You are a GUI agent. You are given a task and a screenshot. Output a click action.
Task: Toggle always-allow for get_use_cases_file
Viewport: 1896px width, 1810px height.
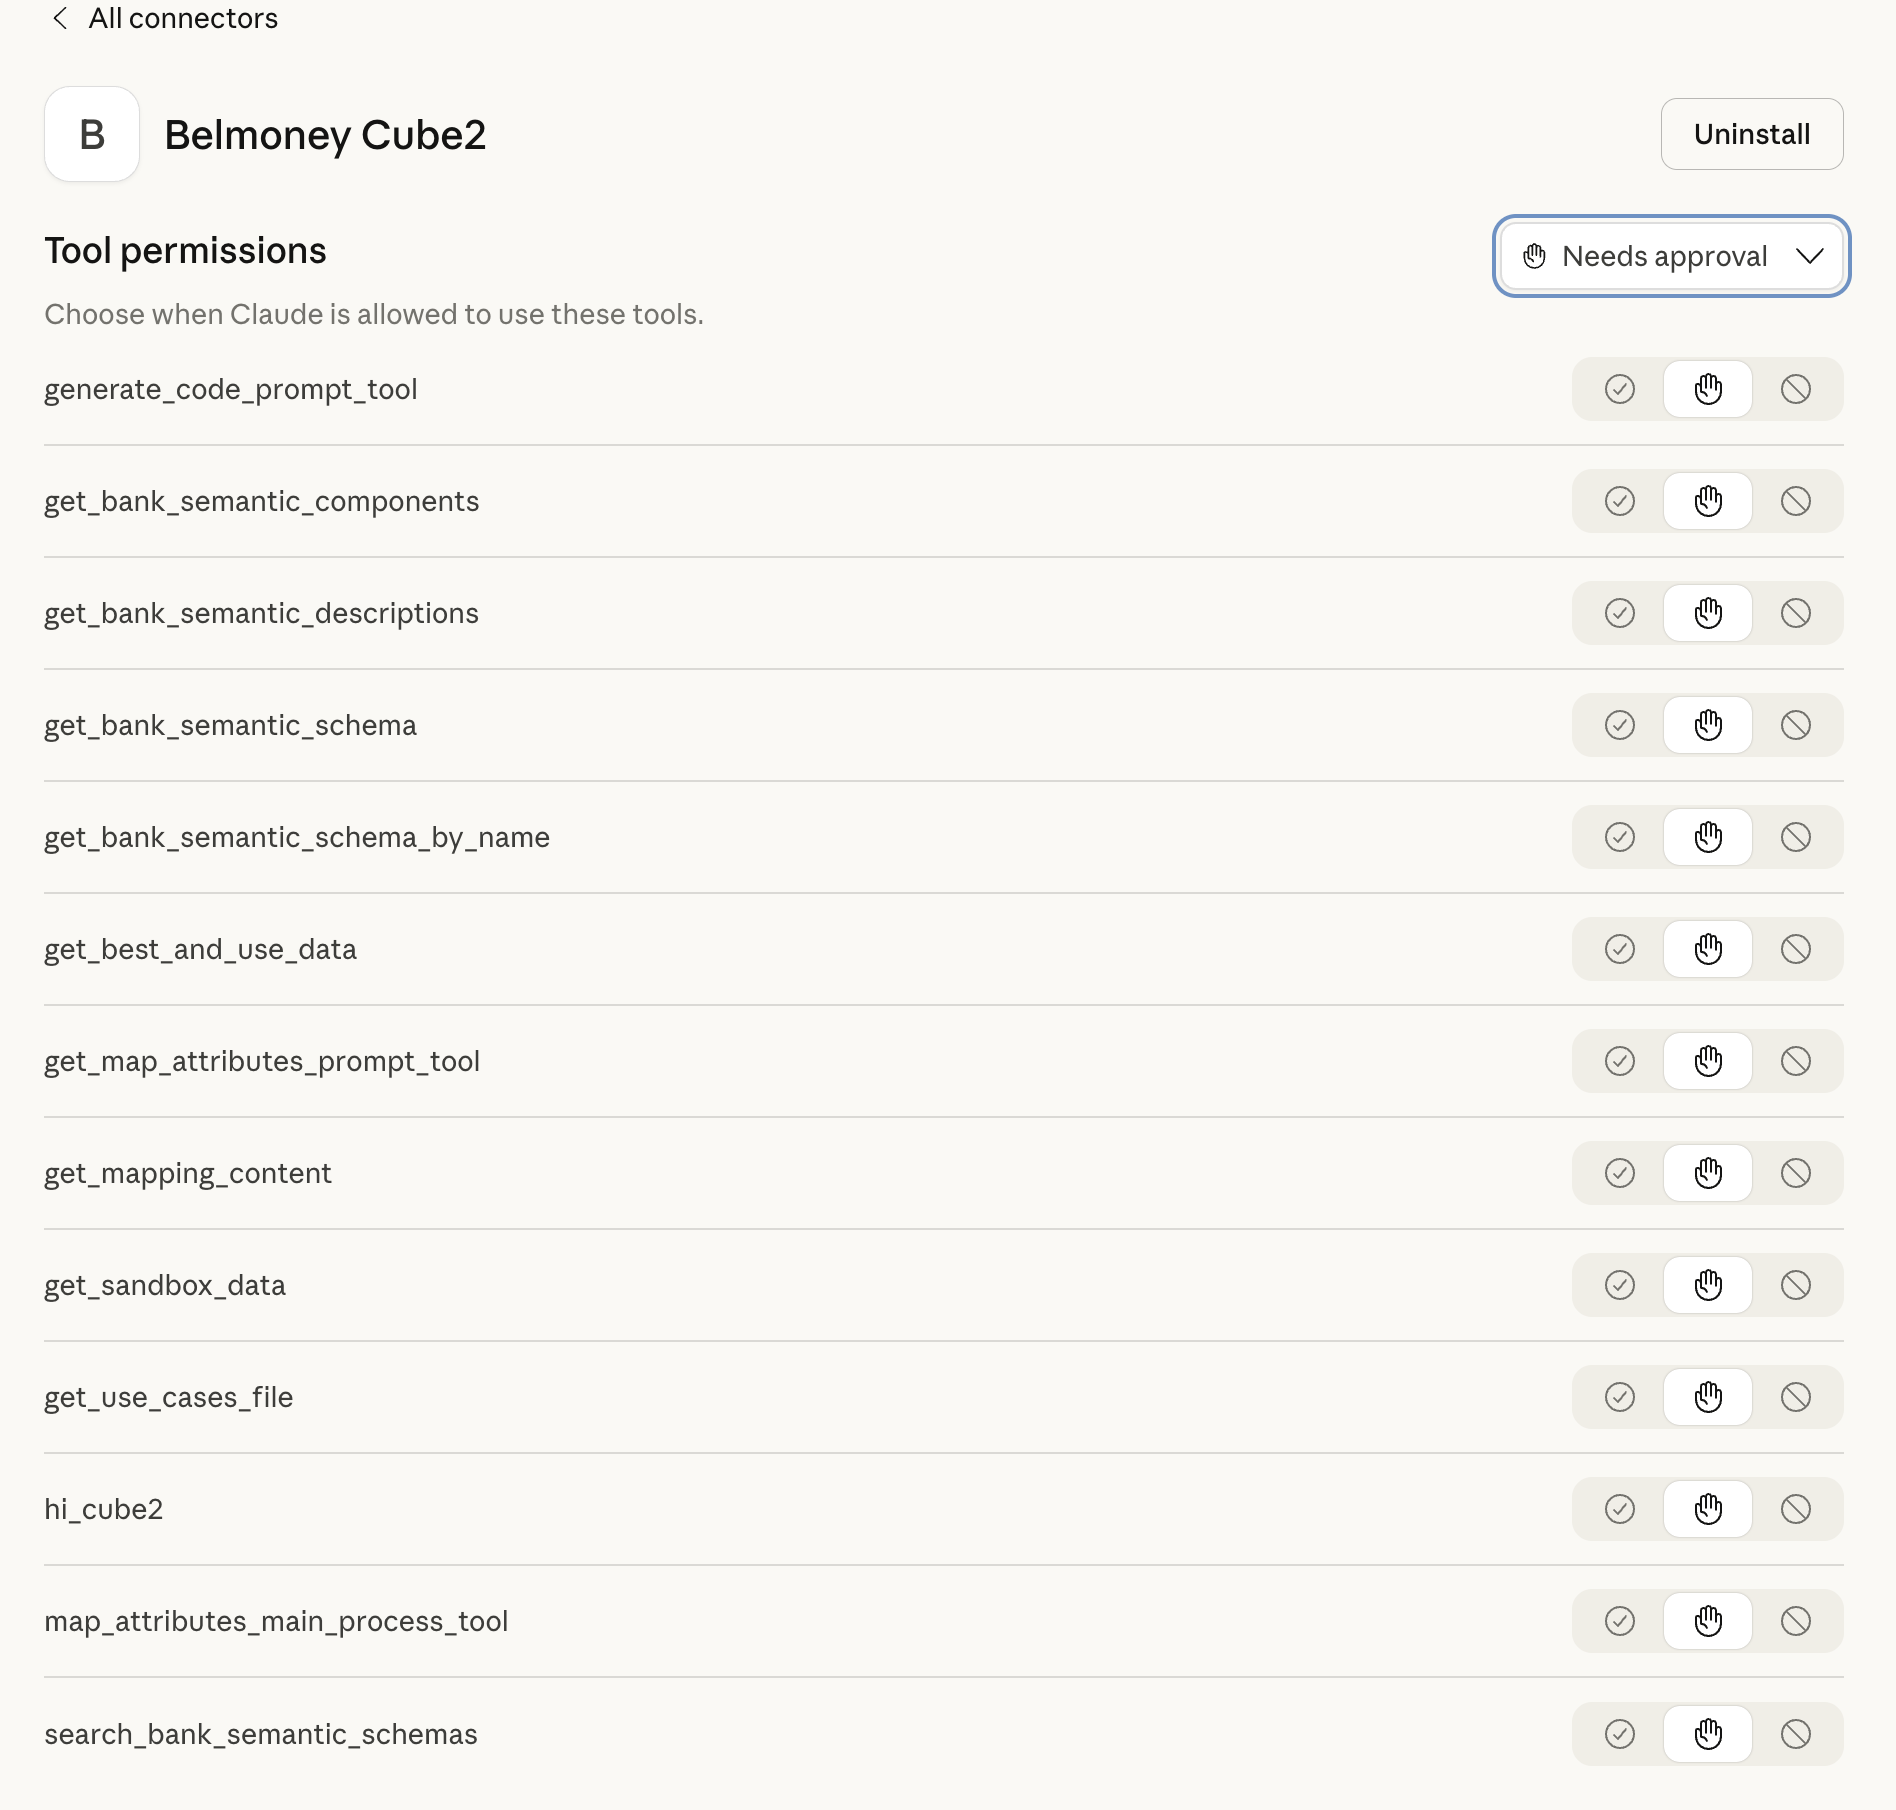1620,1397
